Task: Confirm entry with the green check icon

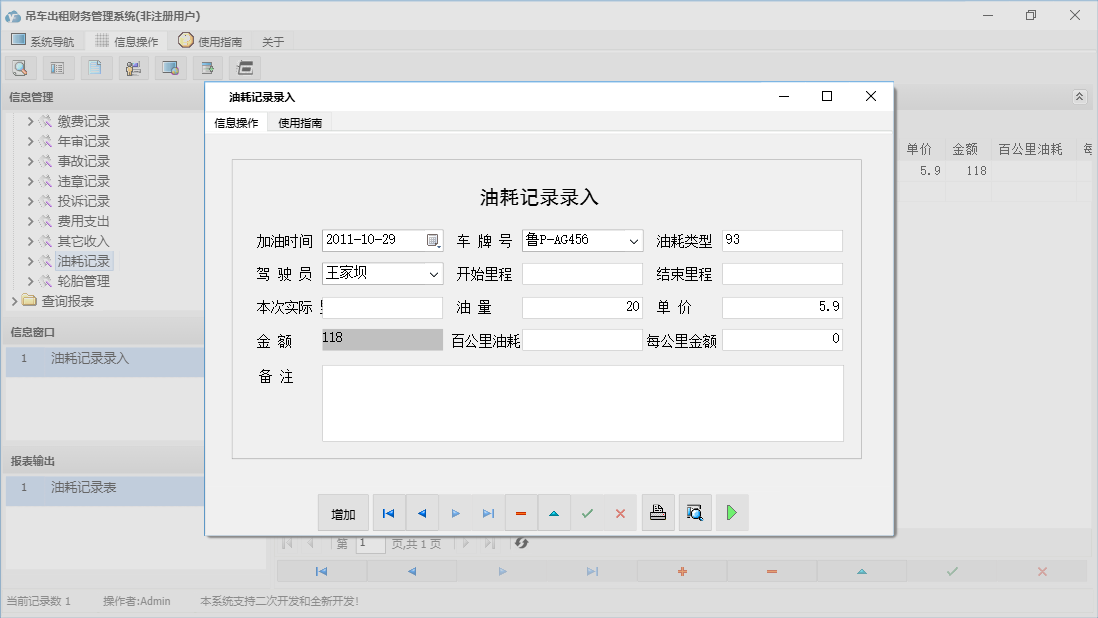Action: pyautogui.click(x=588, y=512)
